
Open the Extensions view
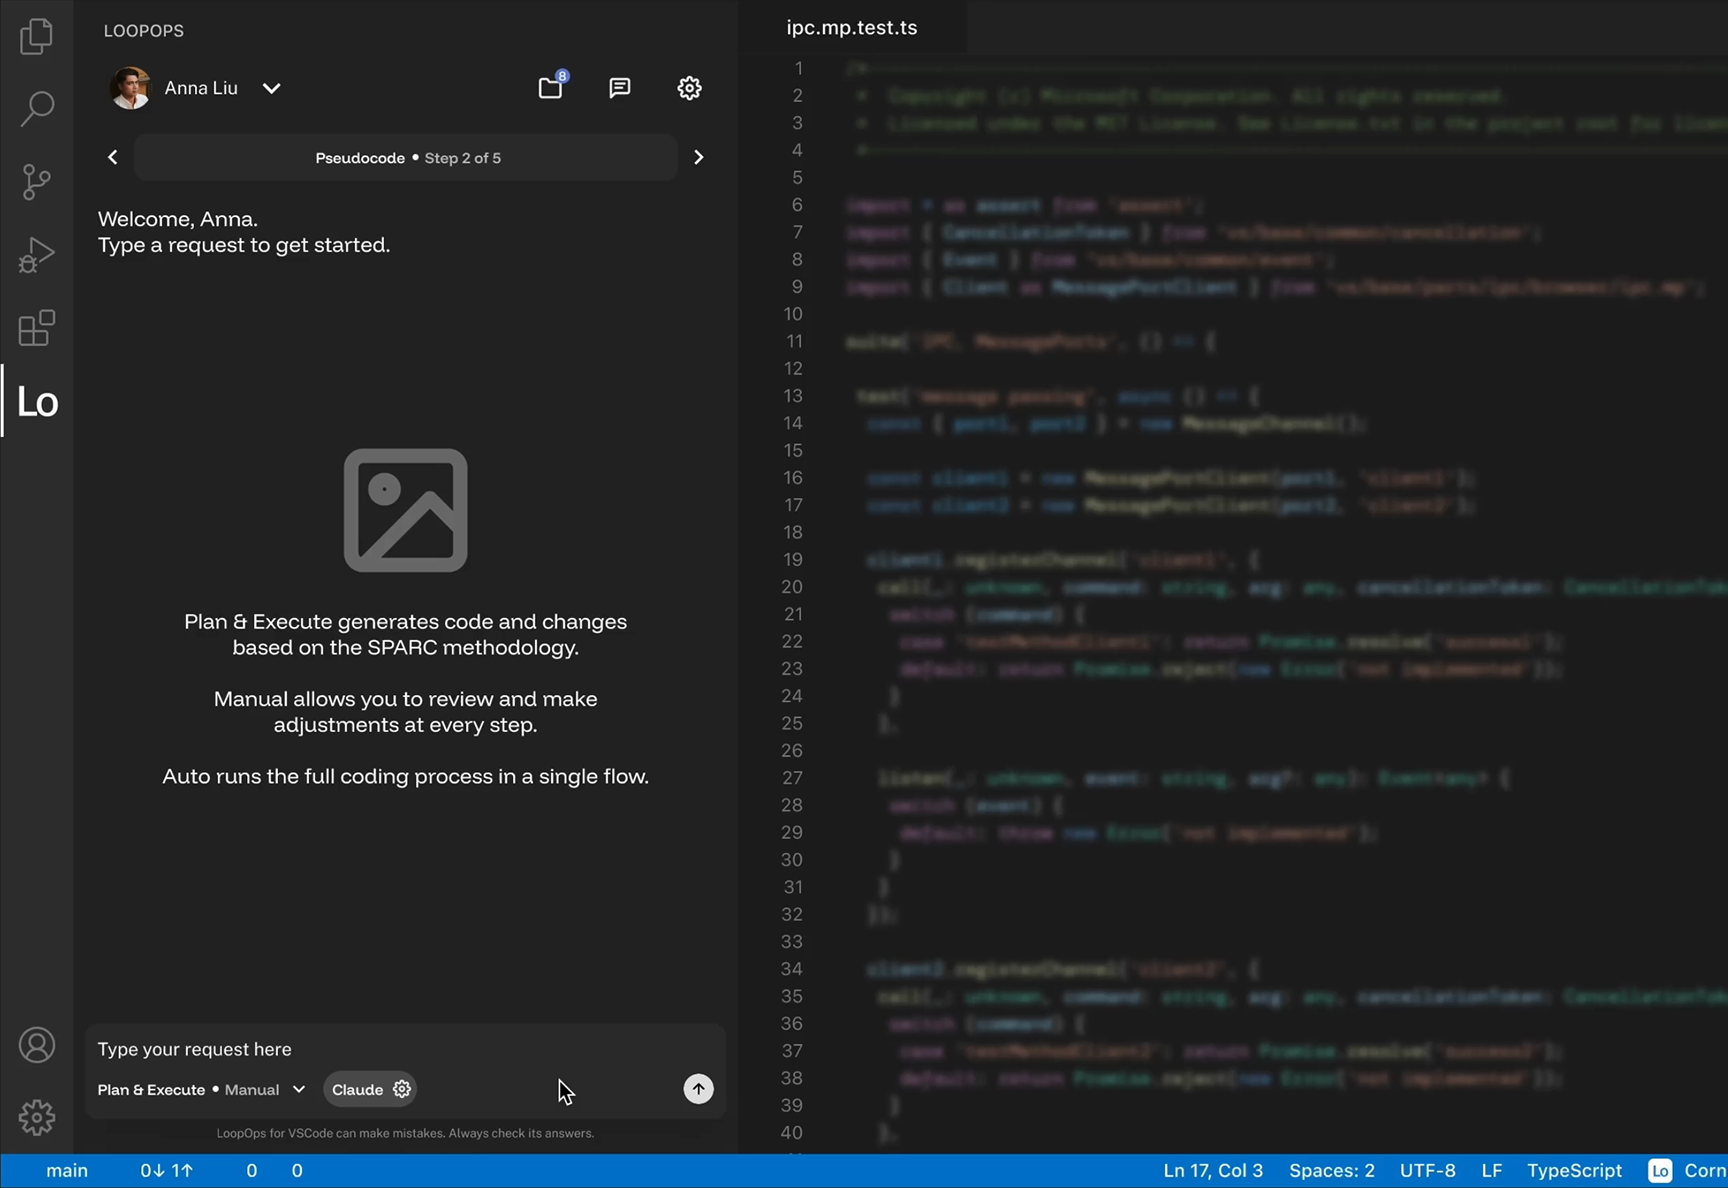point(36,328)
